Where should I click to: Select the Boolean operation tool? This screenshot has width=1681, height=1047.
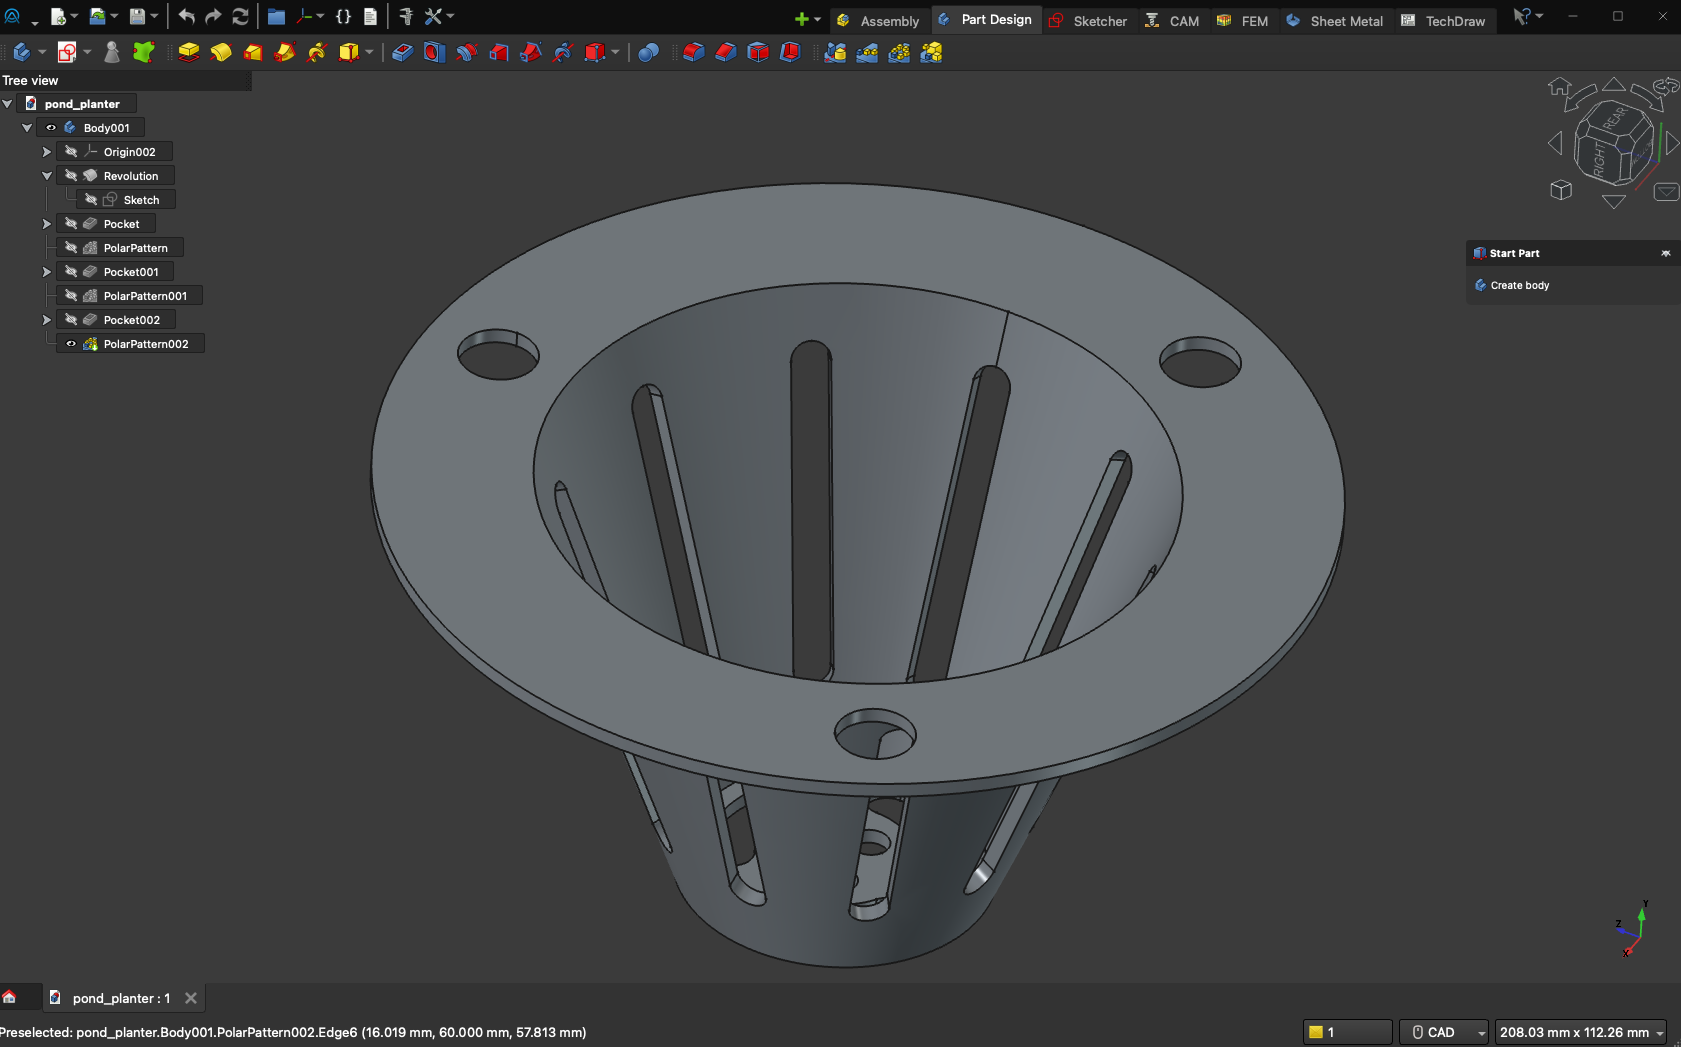(648, 52)
